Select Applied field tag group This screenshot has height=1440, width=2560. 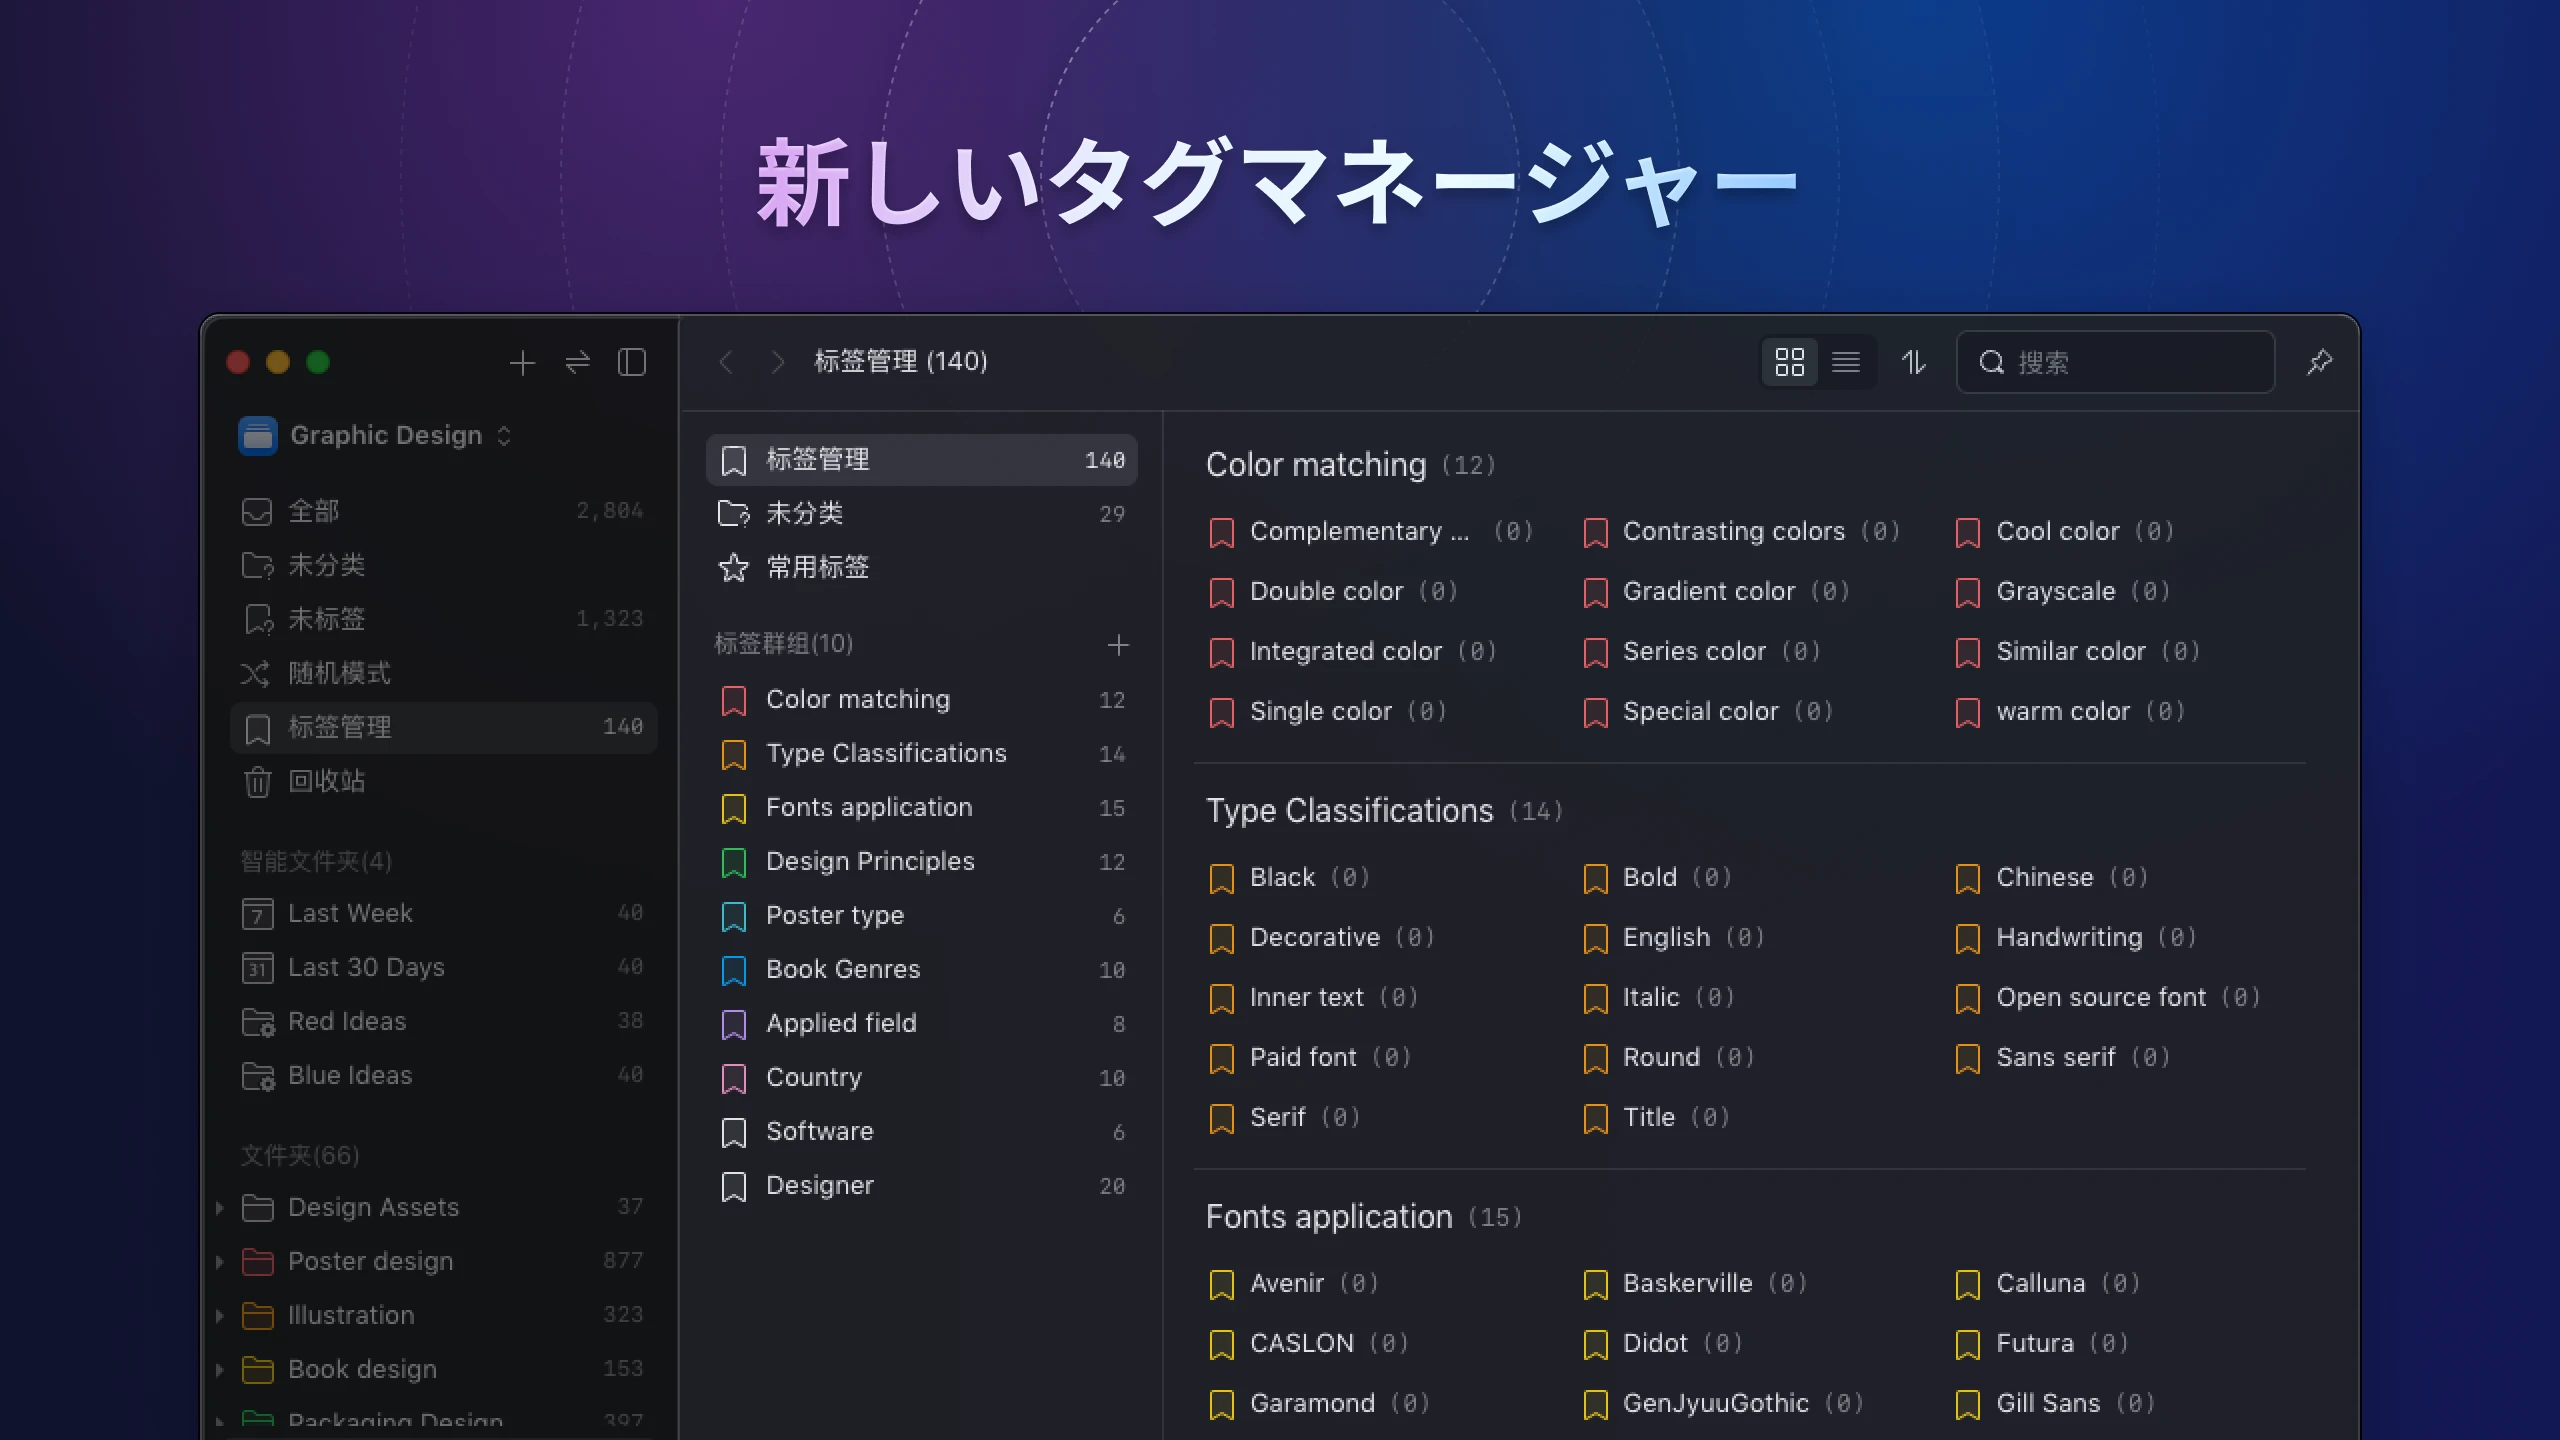click(x=922, y=1024)
